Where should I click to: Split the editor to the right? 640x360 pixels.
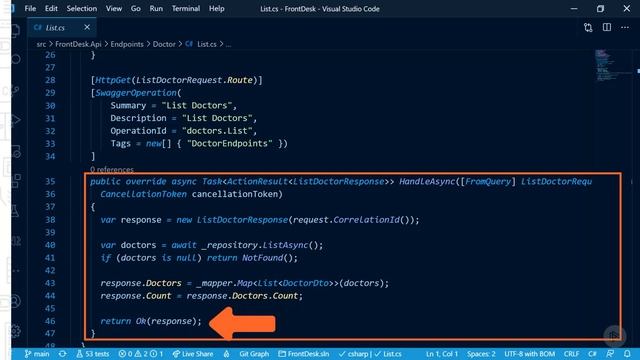tap(607, 27)
